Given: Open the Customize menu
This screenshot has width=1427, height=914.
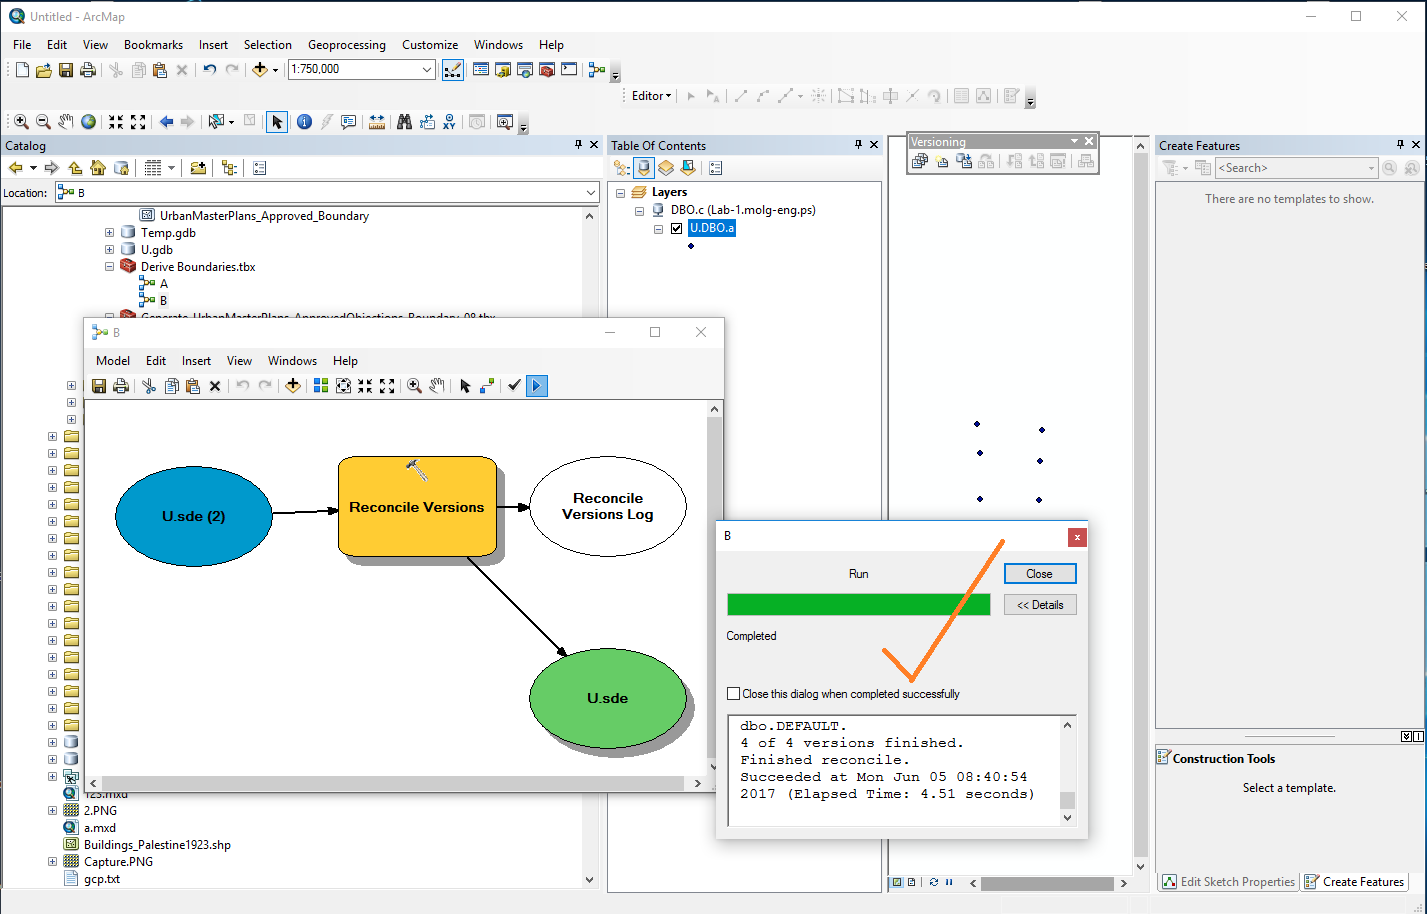Looking at the screenshot, I should click(x=430, y=45).
